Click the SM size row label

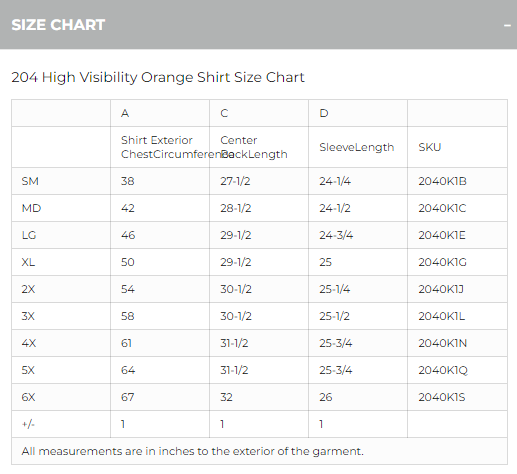click(61, 181)
